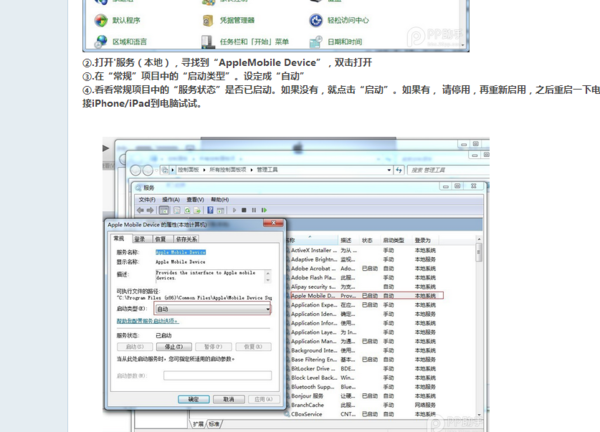Open the 凭据管理器 control panel icon

coord(208,20)
